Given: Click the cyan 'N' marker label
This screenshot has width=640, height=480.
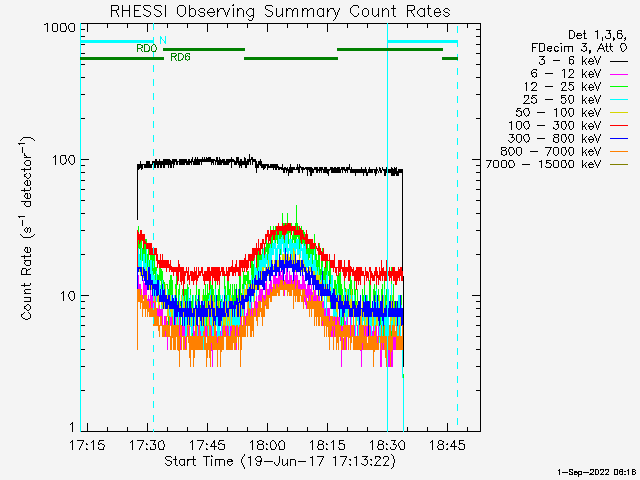Looking at the screenshot, I should pos(163,40).
